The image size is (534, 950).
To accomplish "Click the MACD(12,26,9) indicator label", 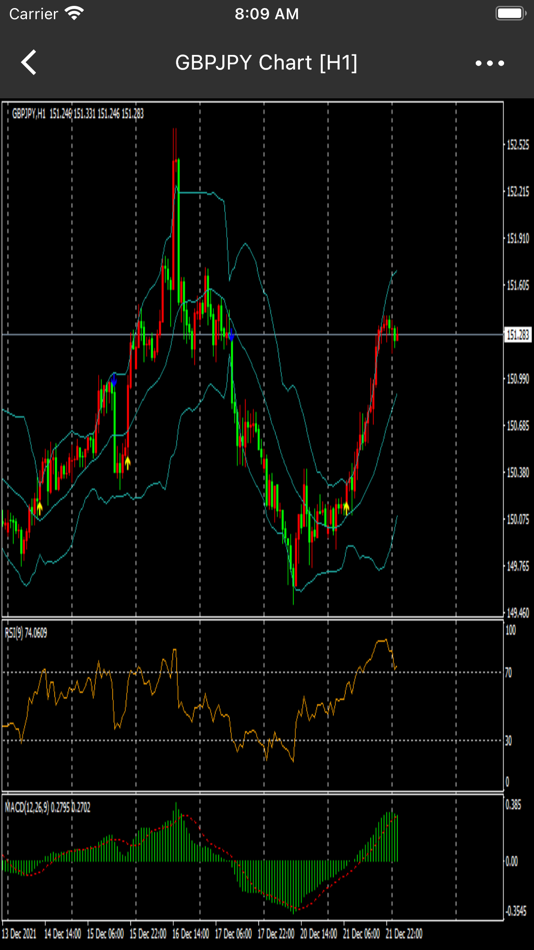I will [x=47, y=808].
